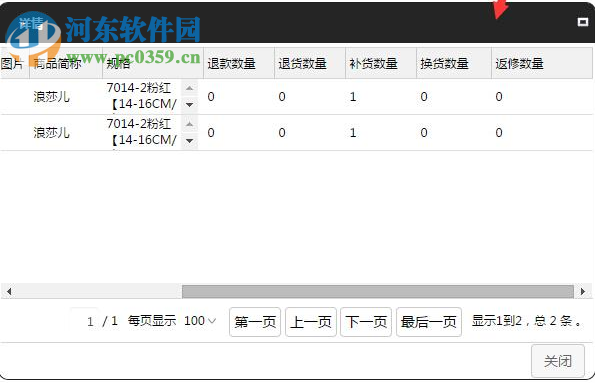Select first row's 浪莎儿 product name

point(52,97)
